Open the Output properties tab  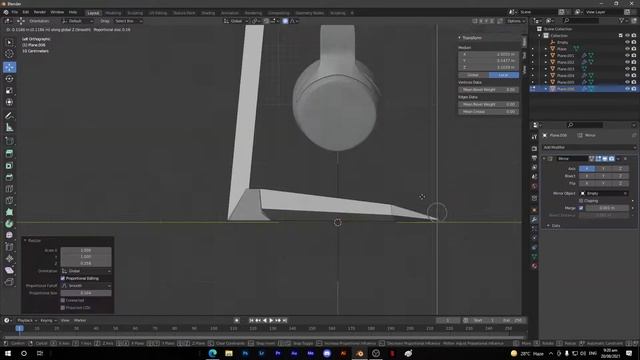pos(534,158)
